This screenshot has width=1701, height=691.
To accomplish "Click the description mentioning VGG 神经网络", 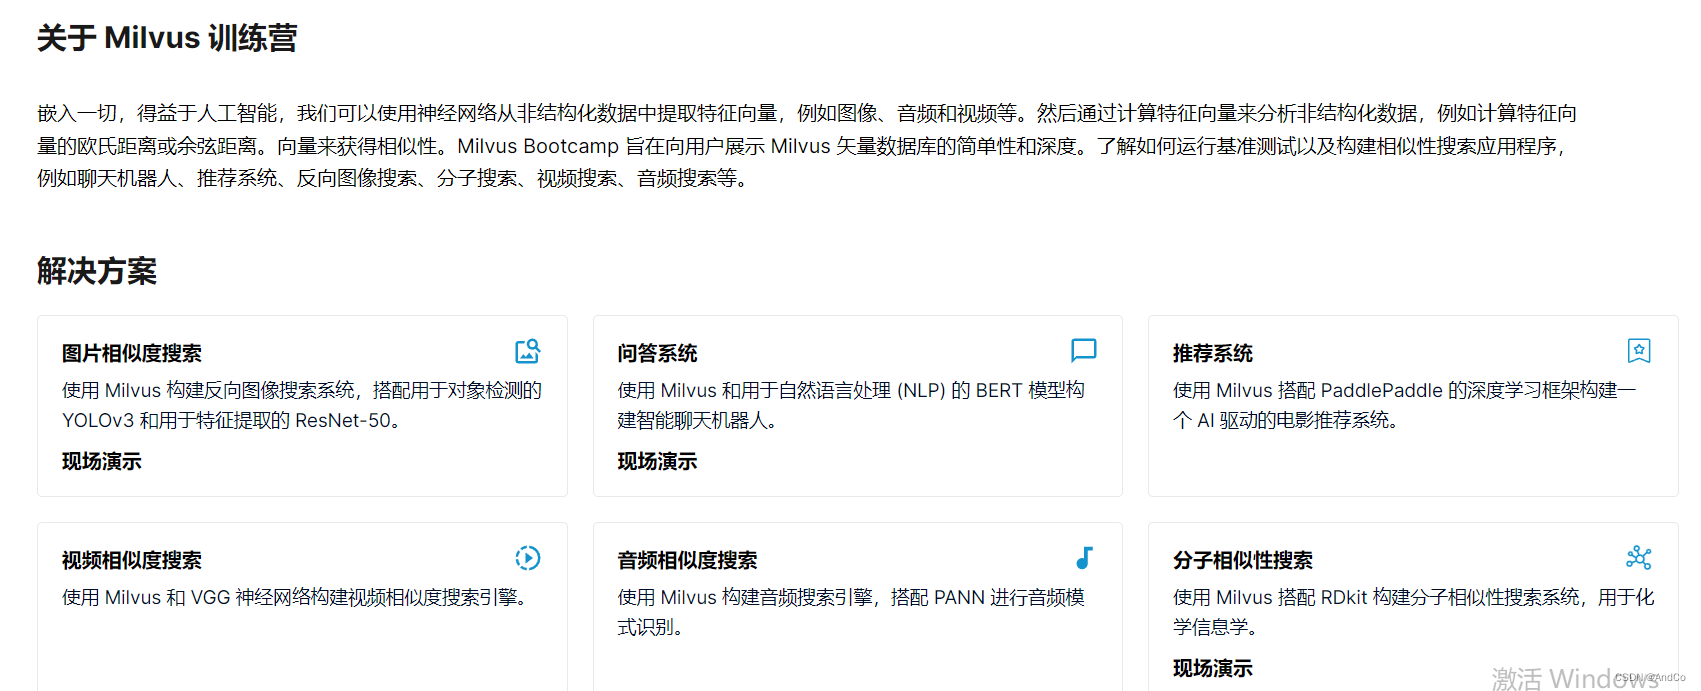I will (294, 598).
